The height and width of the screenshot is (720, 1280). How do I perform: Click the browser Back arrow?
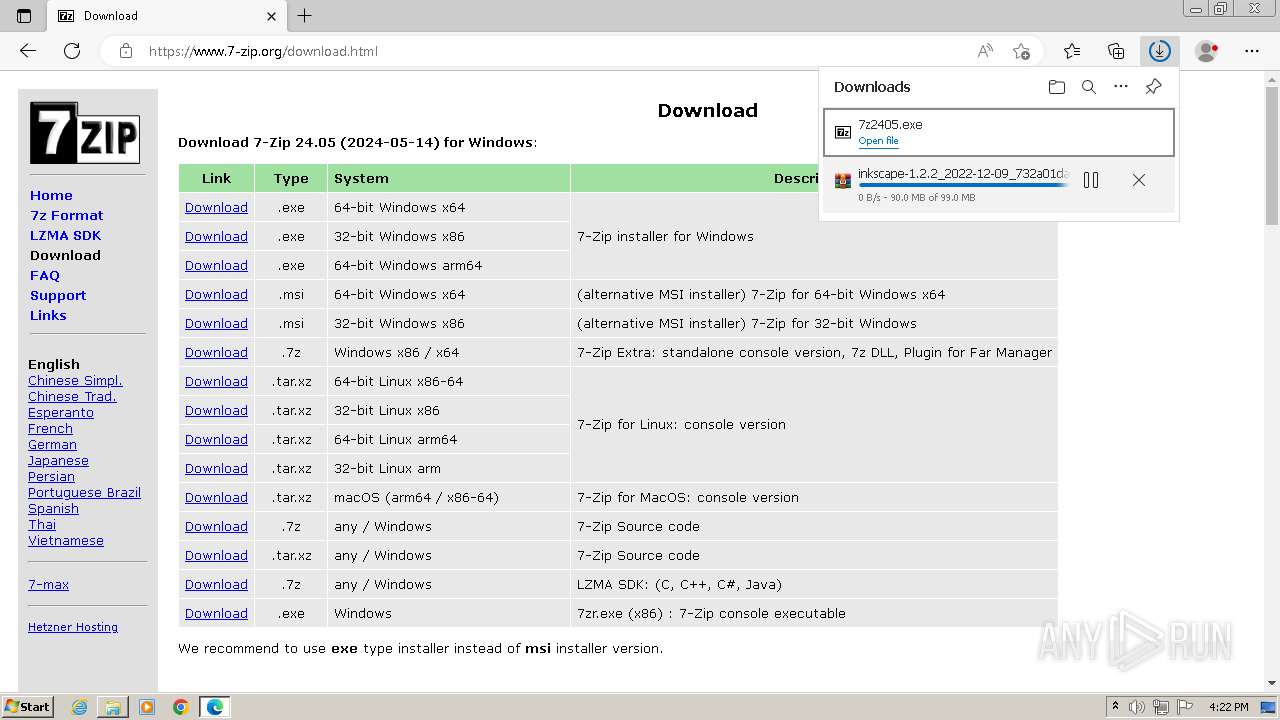point(28,51)
